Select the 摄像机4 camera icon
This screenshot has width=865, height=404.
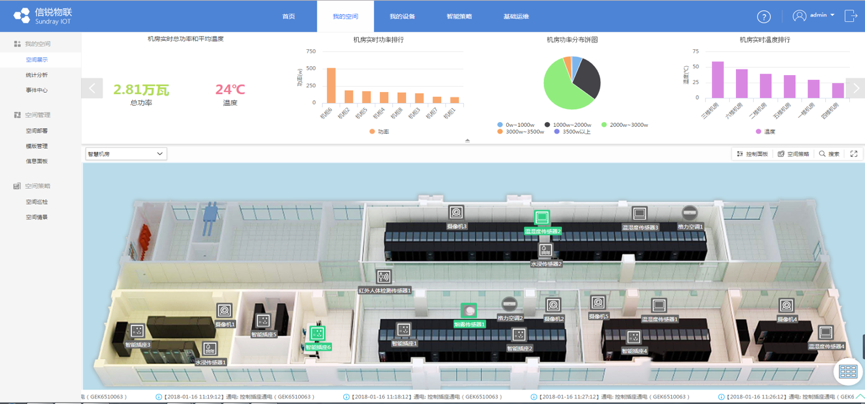(x=786, y=306)
